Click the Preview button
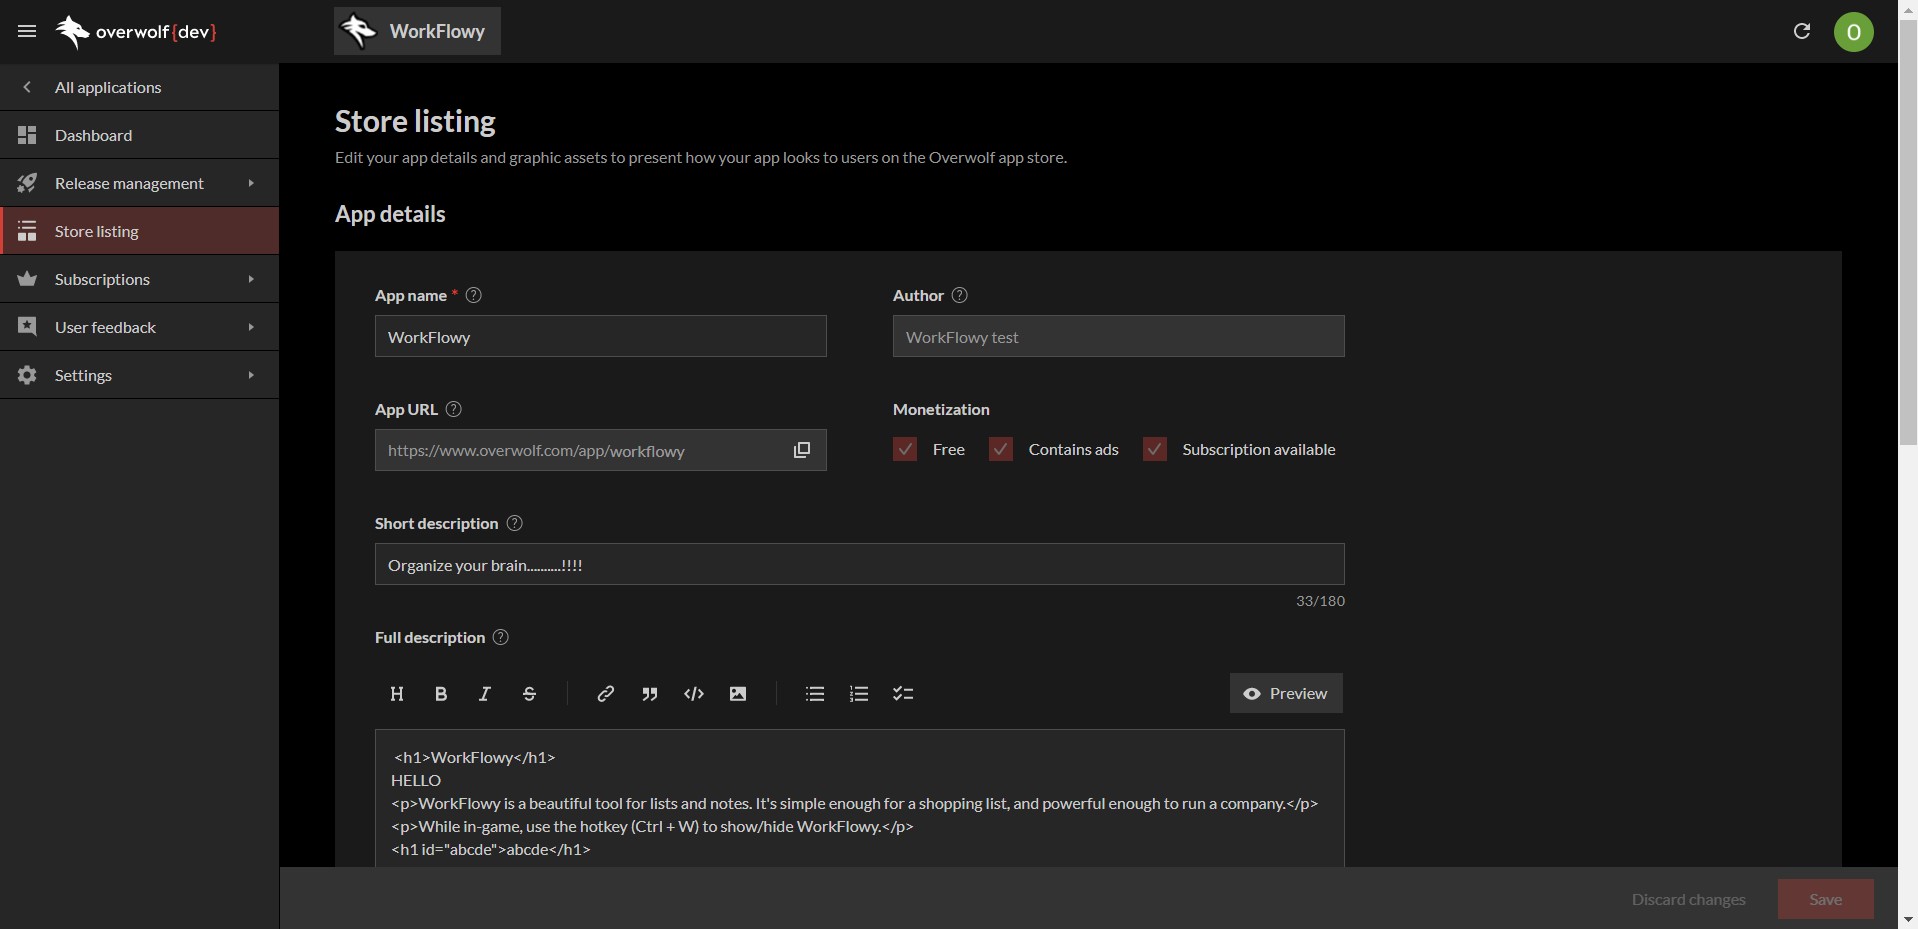 (1286, 693)
